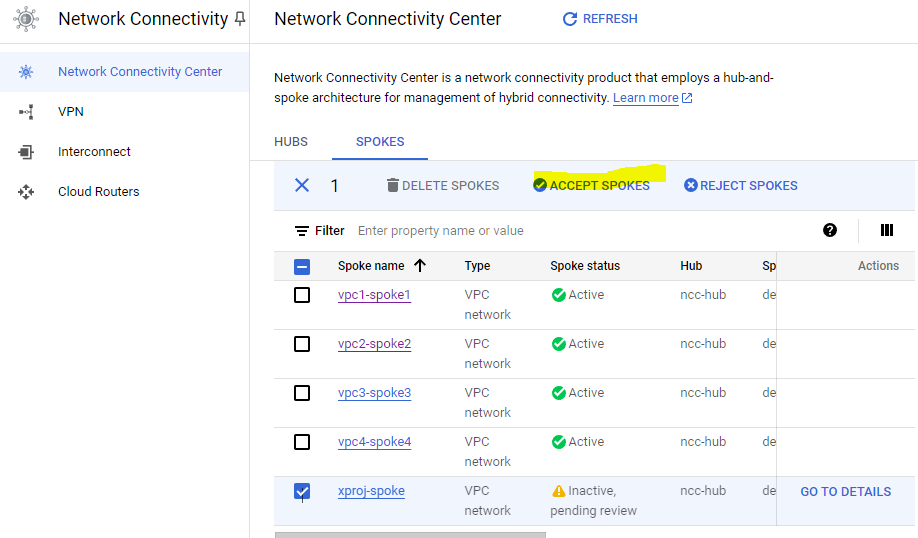The image size is (918, 538).
Task: Click the sort arrow next to Spoke name
Action: point(420,266)
